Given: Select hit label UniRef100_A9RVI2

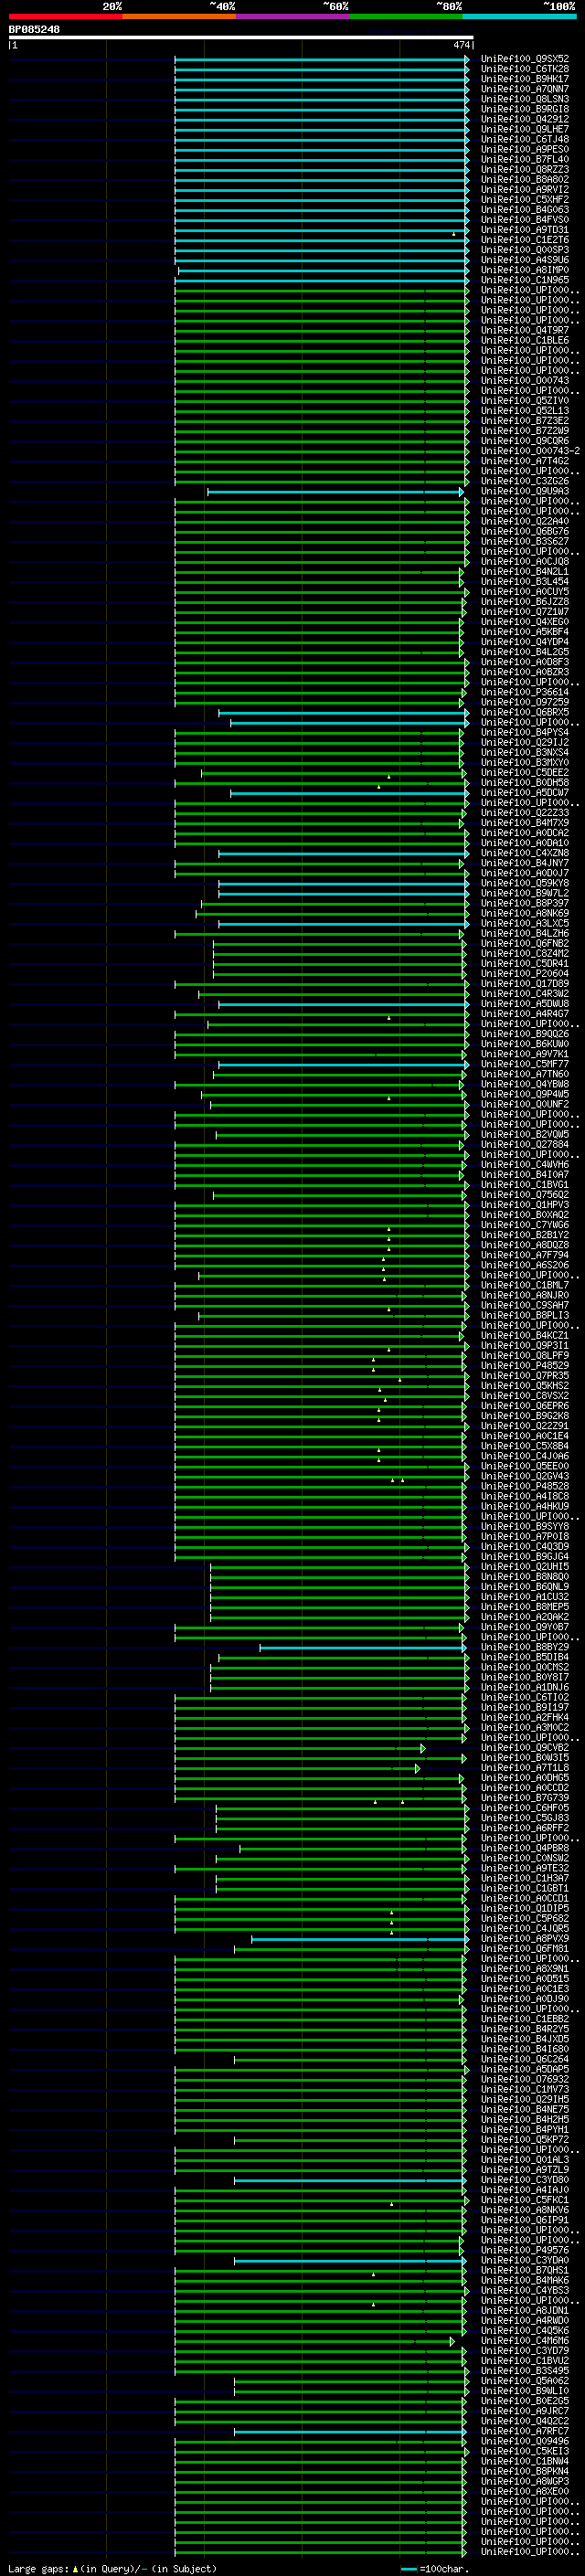Looking at the screenshot, I should click(x=525, y=189).
